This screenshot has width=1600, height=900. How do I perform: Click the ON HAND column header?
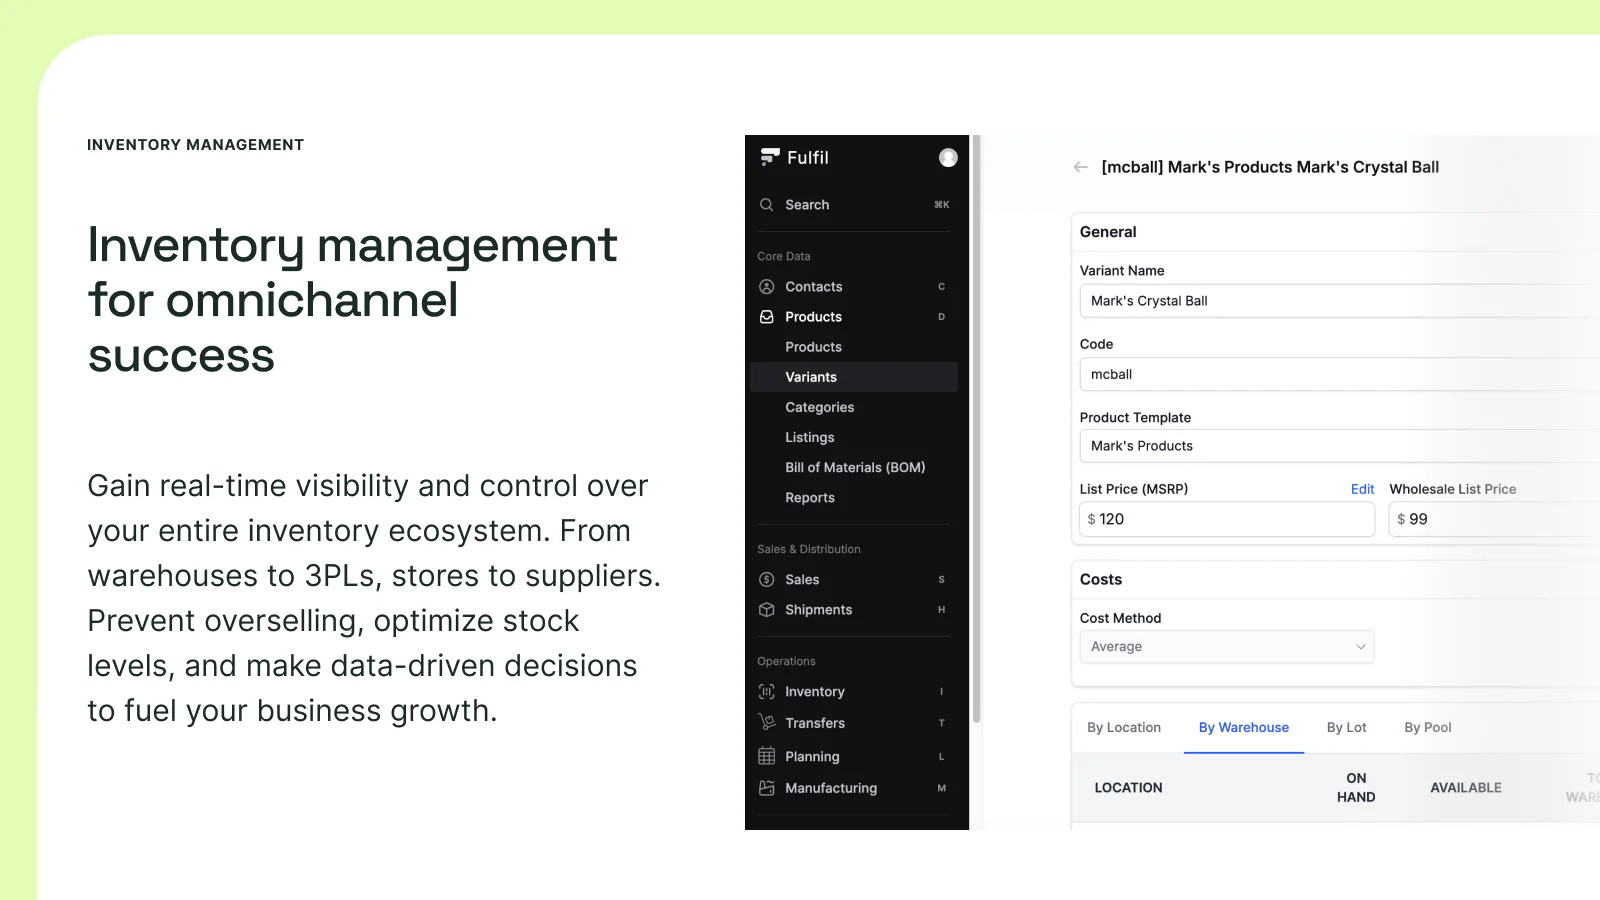click(x=1356, y=788)
